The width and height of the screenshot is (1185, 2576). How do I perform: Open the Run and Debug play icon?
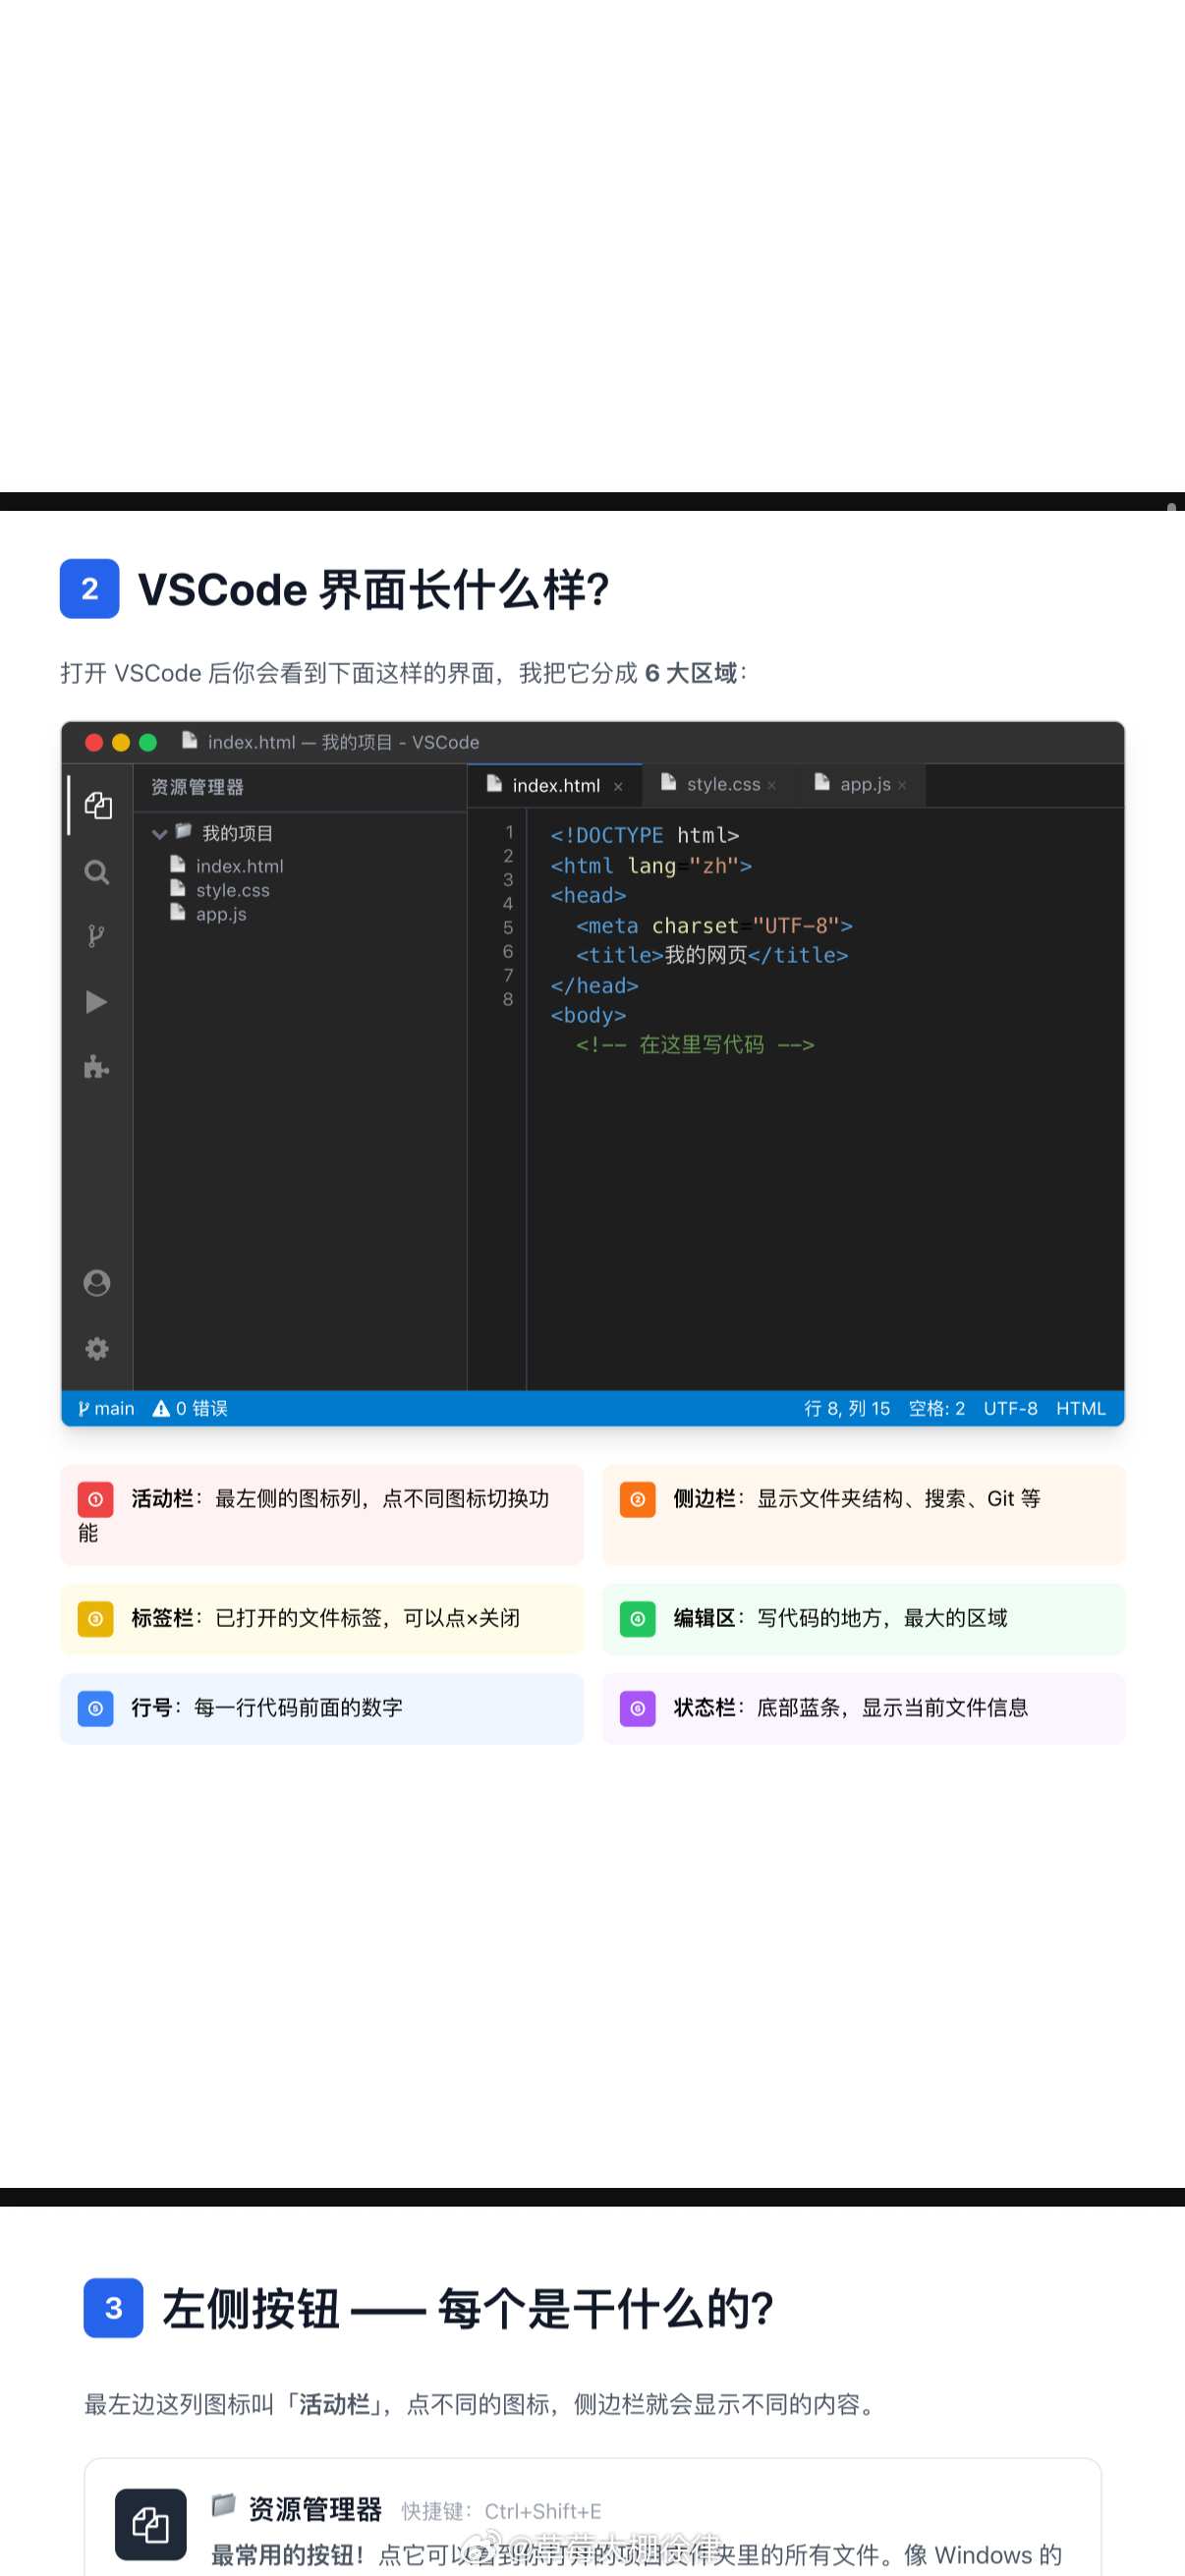(x=97, y=1002)
